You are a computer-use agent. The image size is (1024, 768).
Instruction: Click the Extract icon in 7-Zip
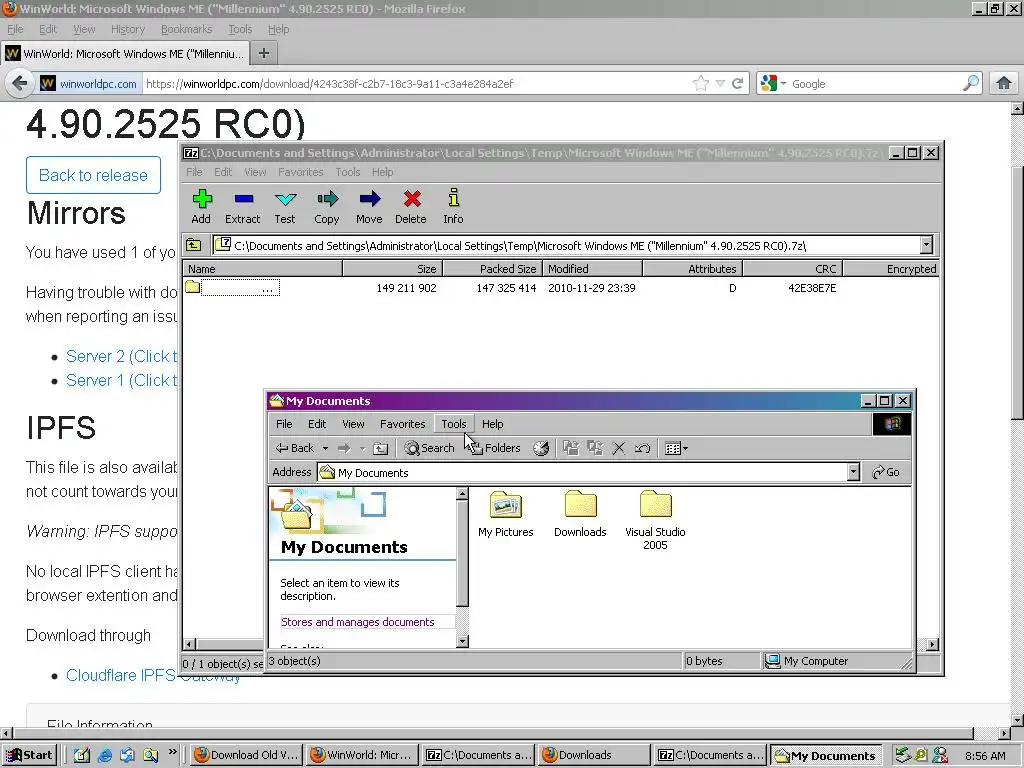[244, 199]
